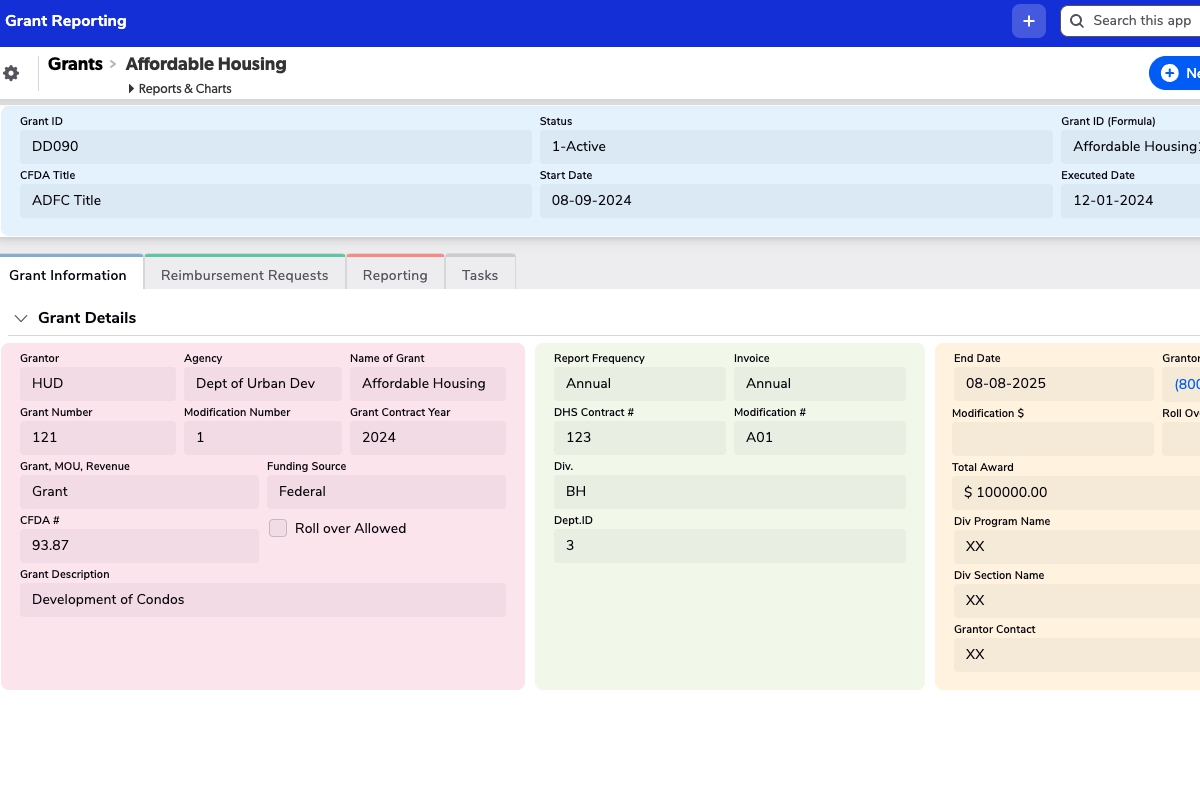Image resolution: width=1200 pixels, height=800 pixels.
Task: Click the settings gear icon
Action: (11, 73)
